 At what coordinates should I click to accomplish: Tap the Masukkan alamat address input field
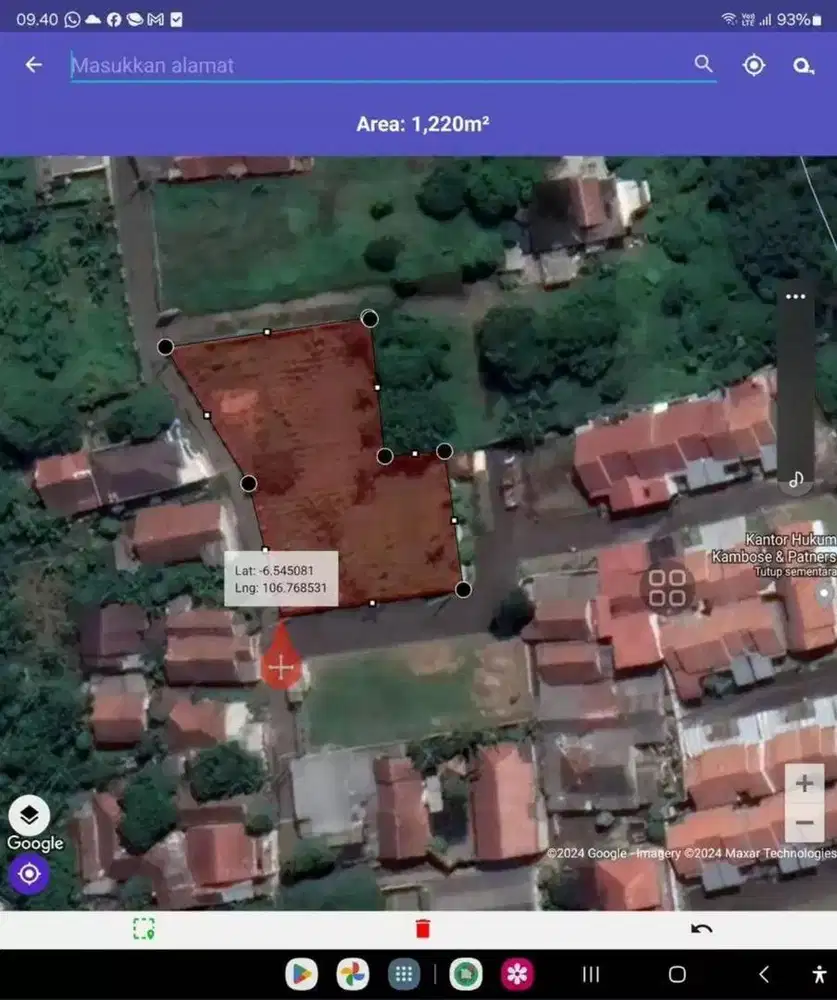[x=300, y=65]
